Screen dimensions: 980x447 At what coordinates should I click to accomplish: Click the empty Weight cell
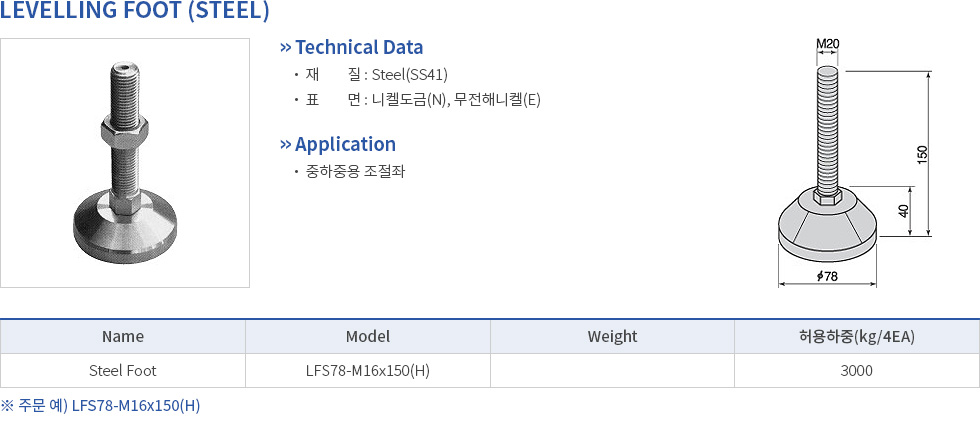click(x=612, y=371)
